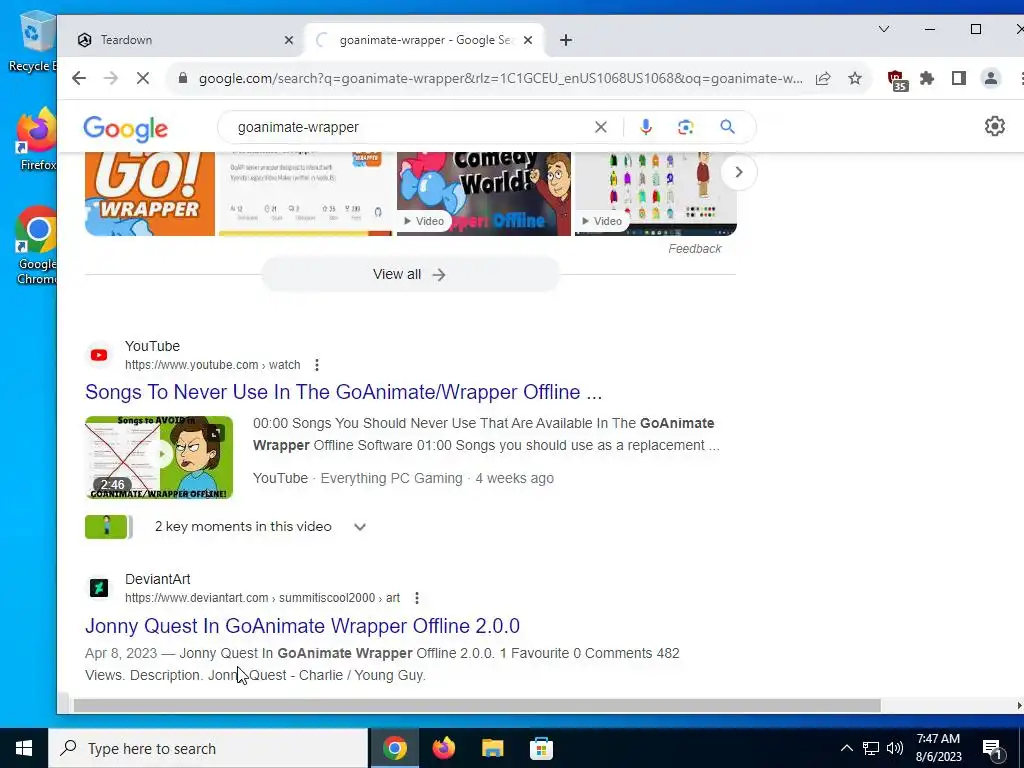Click the View all button
The height and width of the screenshot is (768, 1024).
(x=410, y=274)
